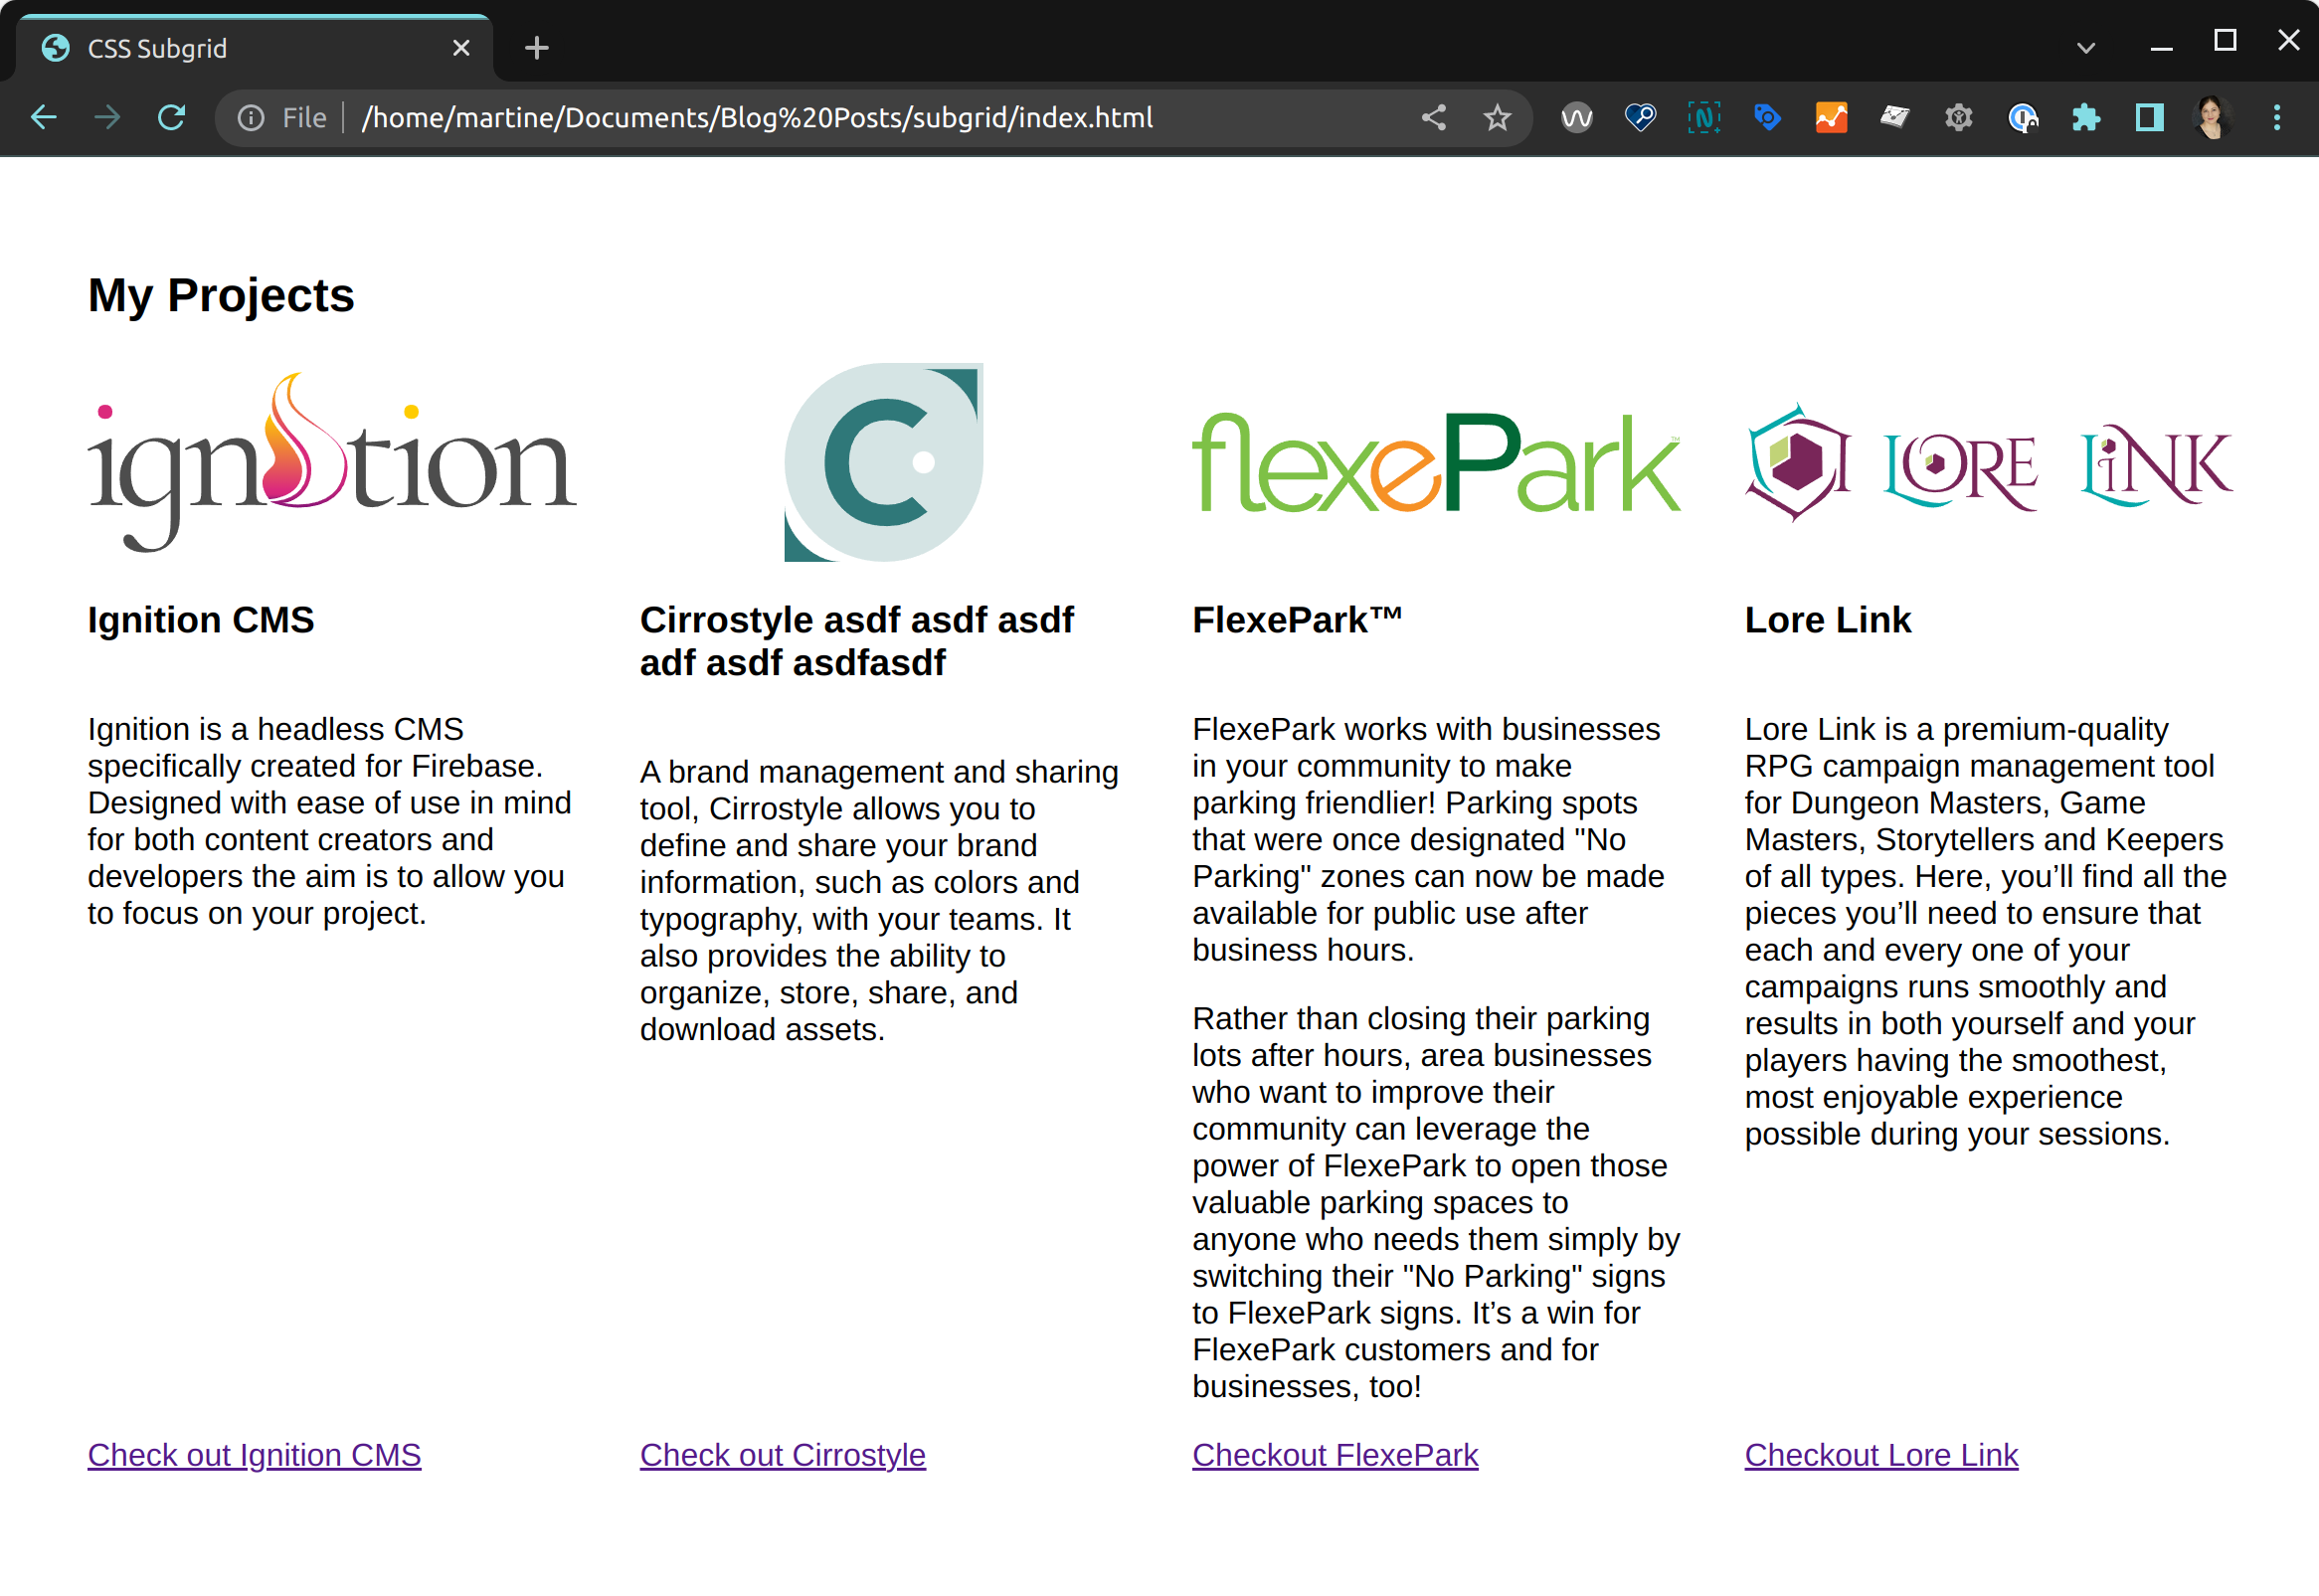Open new tab with the plus button

(536, 48)
